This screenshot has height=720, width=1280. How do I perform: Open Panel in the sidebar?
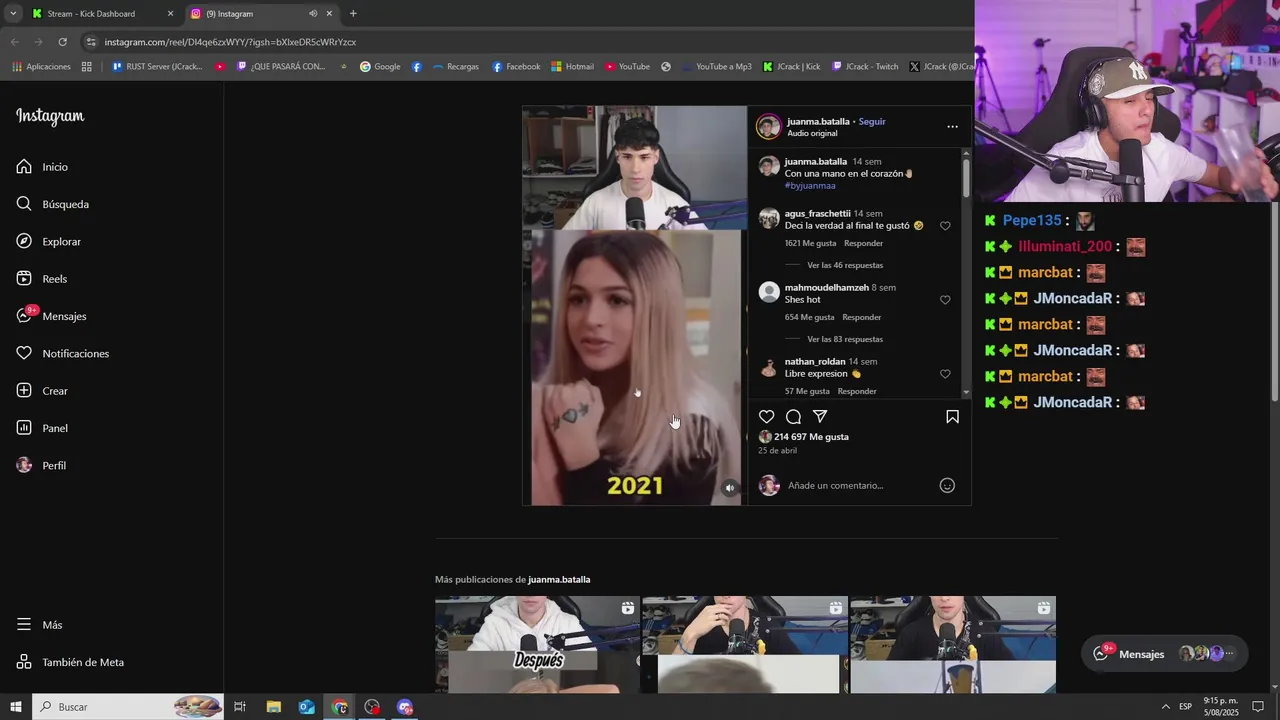coord(42,428)
